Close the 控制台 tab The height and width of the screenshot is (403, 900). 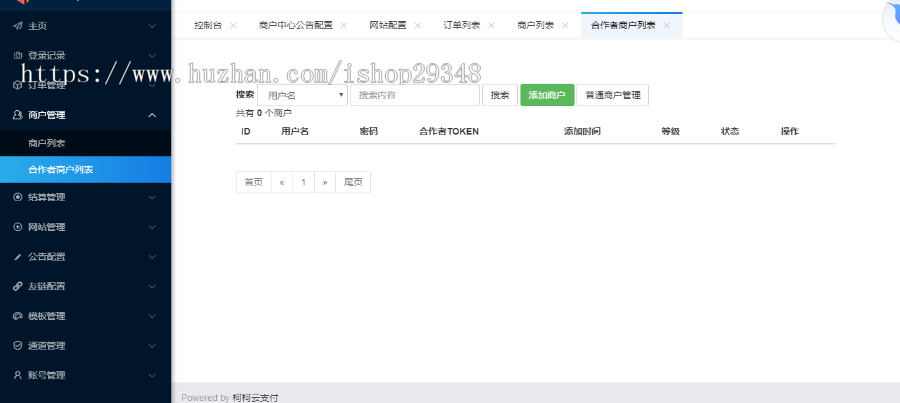click(x=233, y=25)
